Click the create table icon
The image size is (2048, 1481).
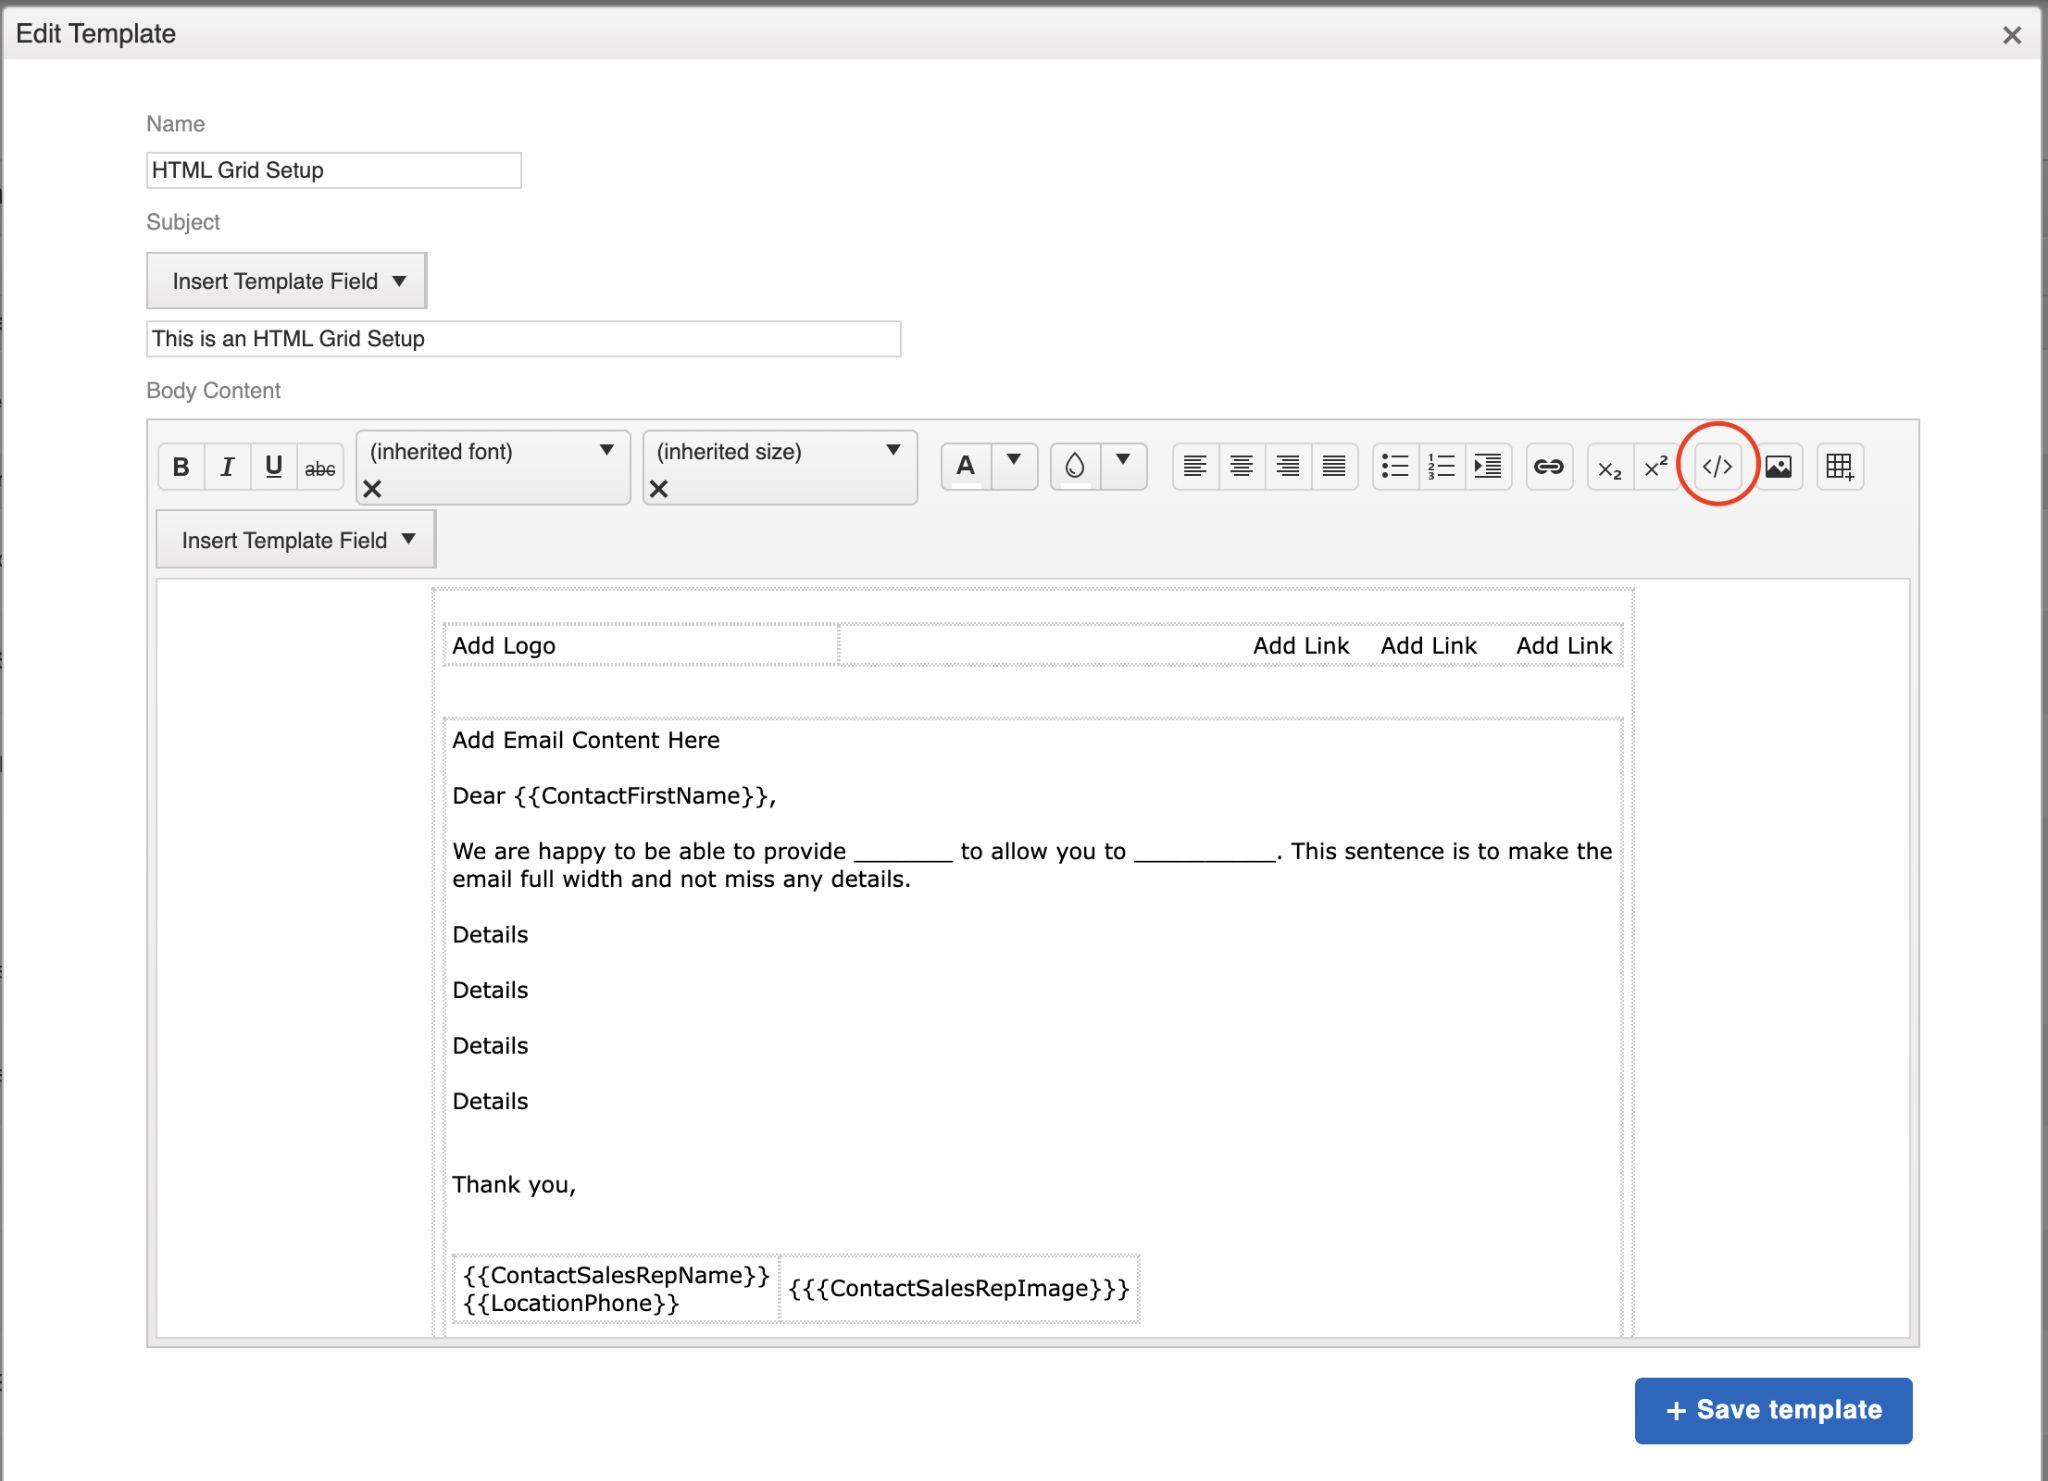click(x=1839, y=466)
